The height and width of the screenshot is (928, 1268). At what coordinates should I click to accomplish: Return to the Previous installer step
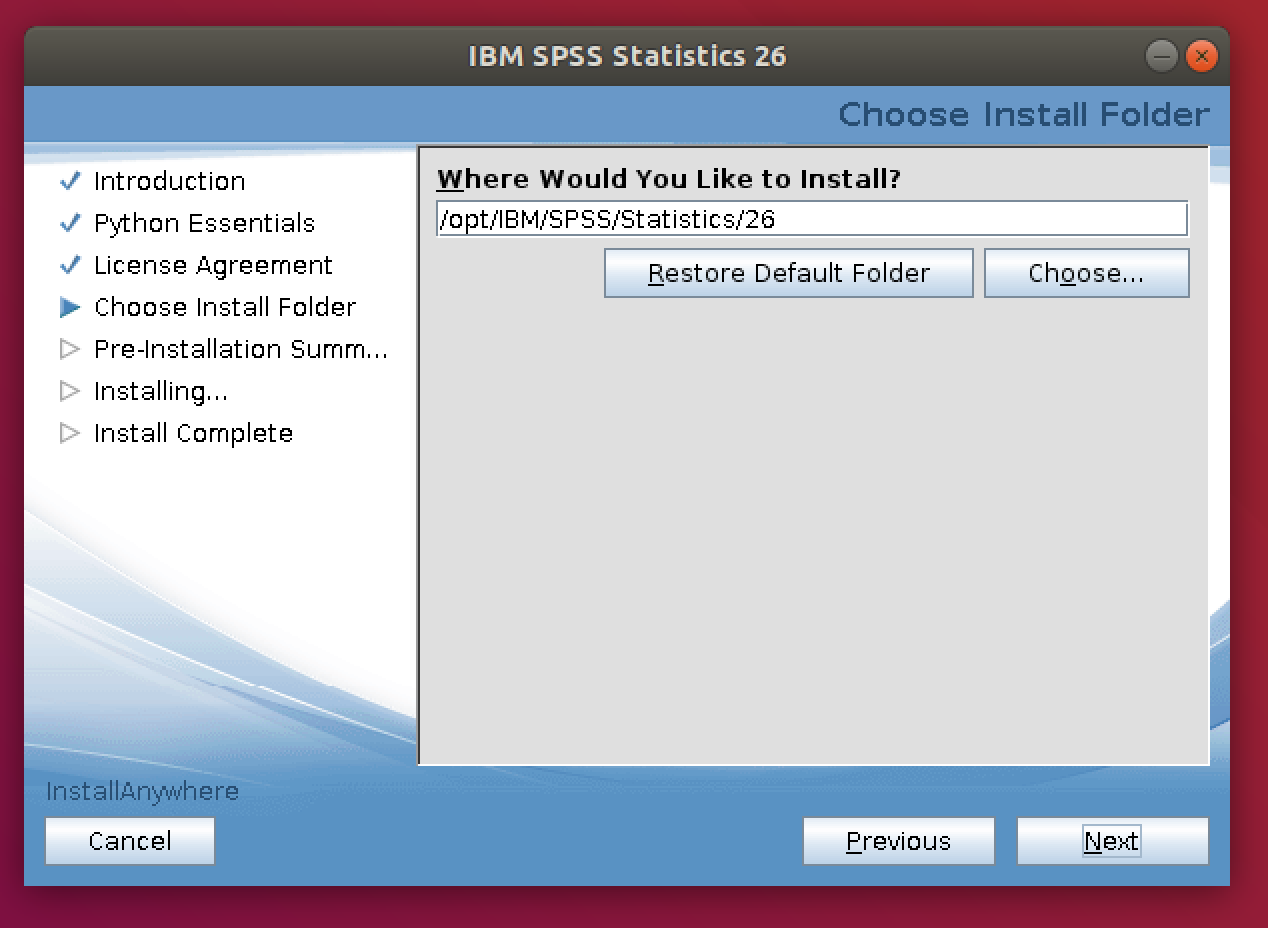[898, 841]
